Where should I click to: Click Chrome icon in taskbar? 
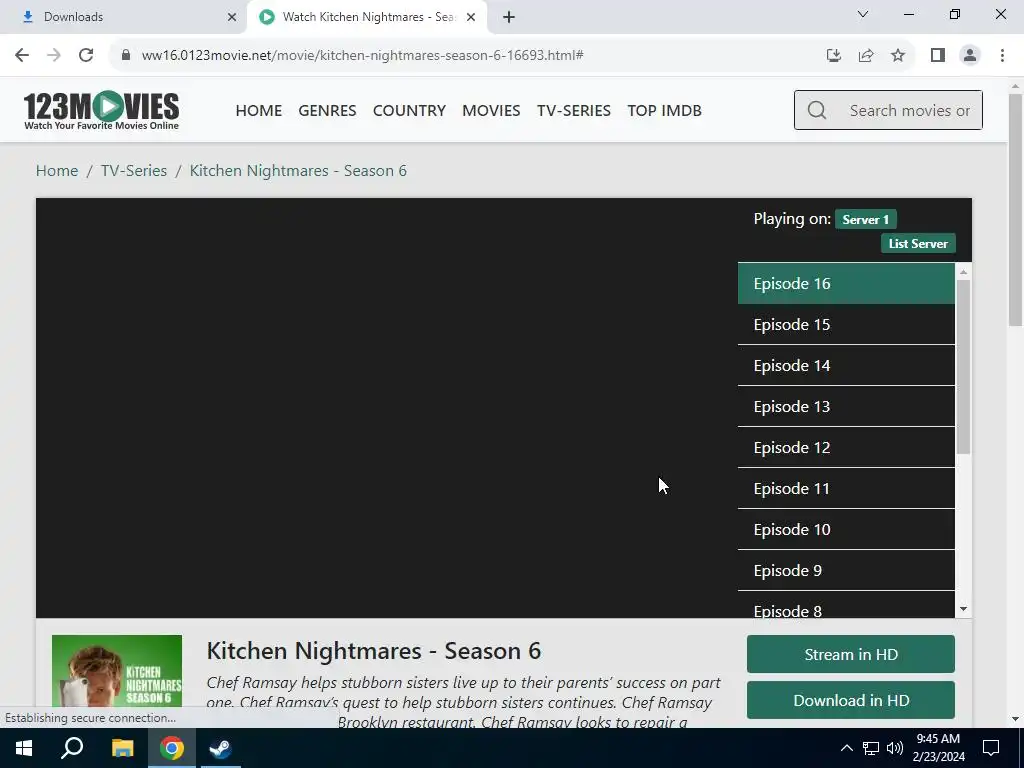(172, 748)
